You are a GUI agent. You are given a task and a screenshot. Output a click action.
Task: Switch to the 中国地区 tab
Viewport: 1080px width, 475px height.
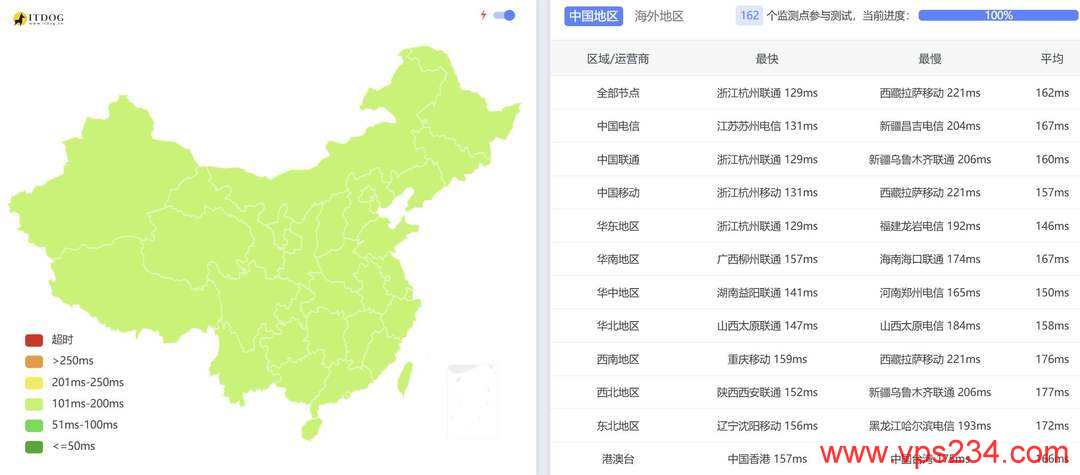(x=593, y=16)
